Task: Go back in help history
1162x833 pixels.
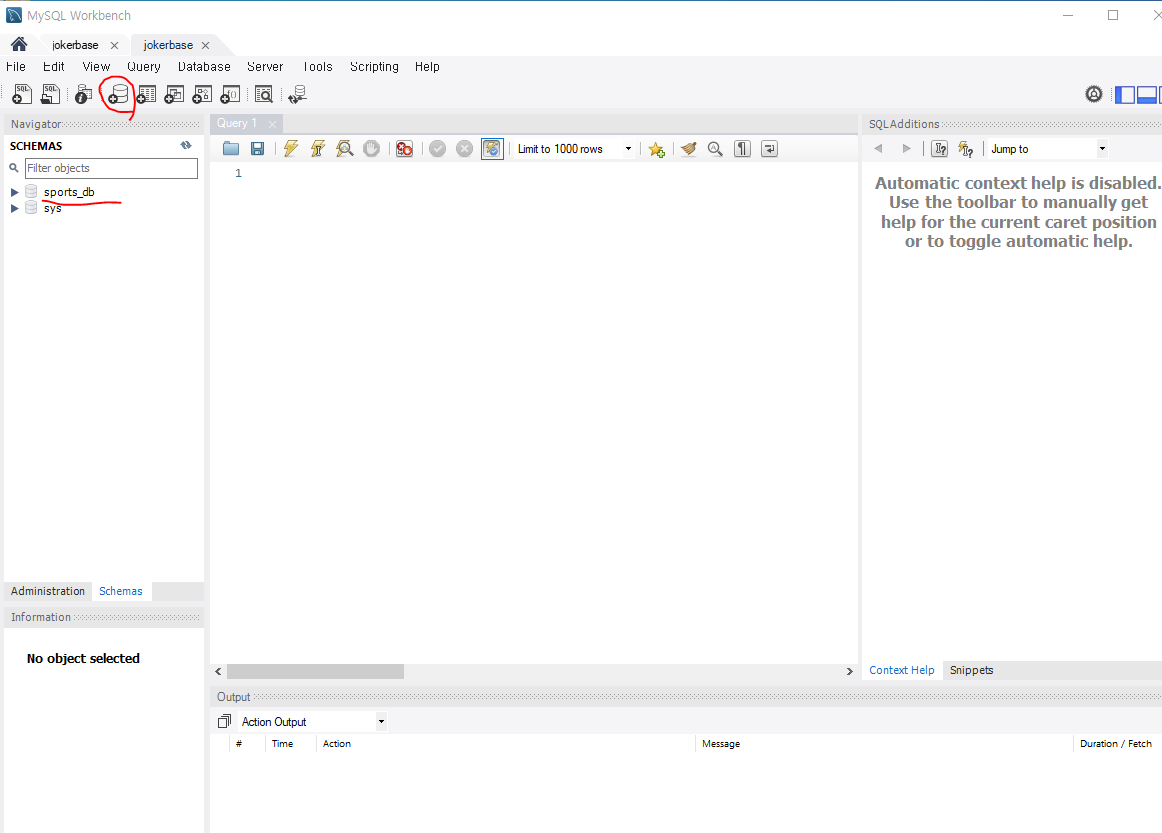Action: pyautogui.click(x=878, y=149)
